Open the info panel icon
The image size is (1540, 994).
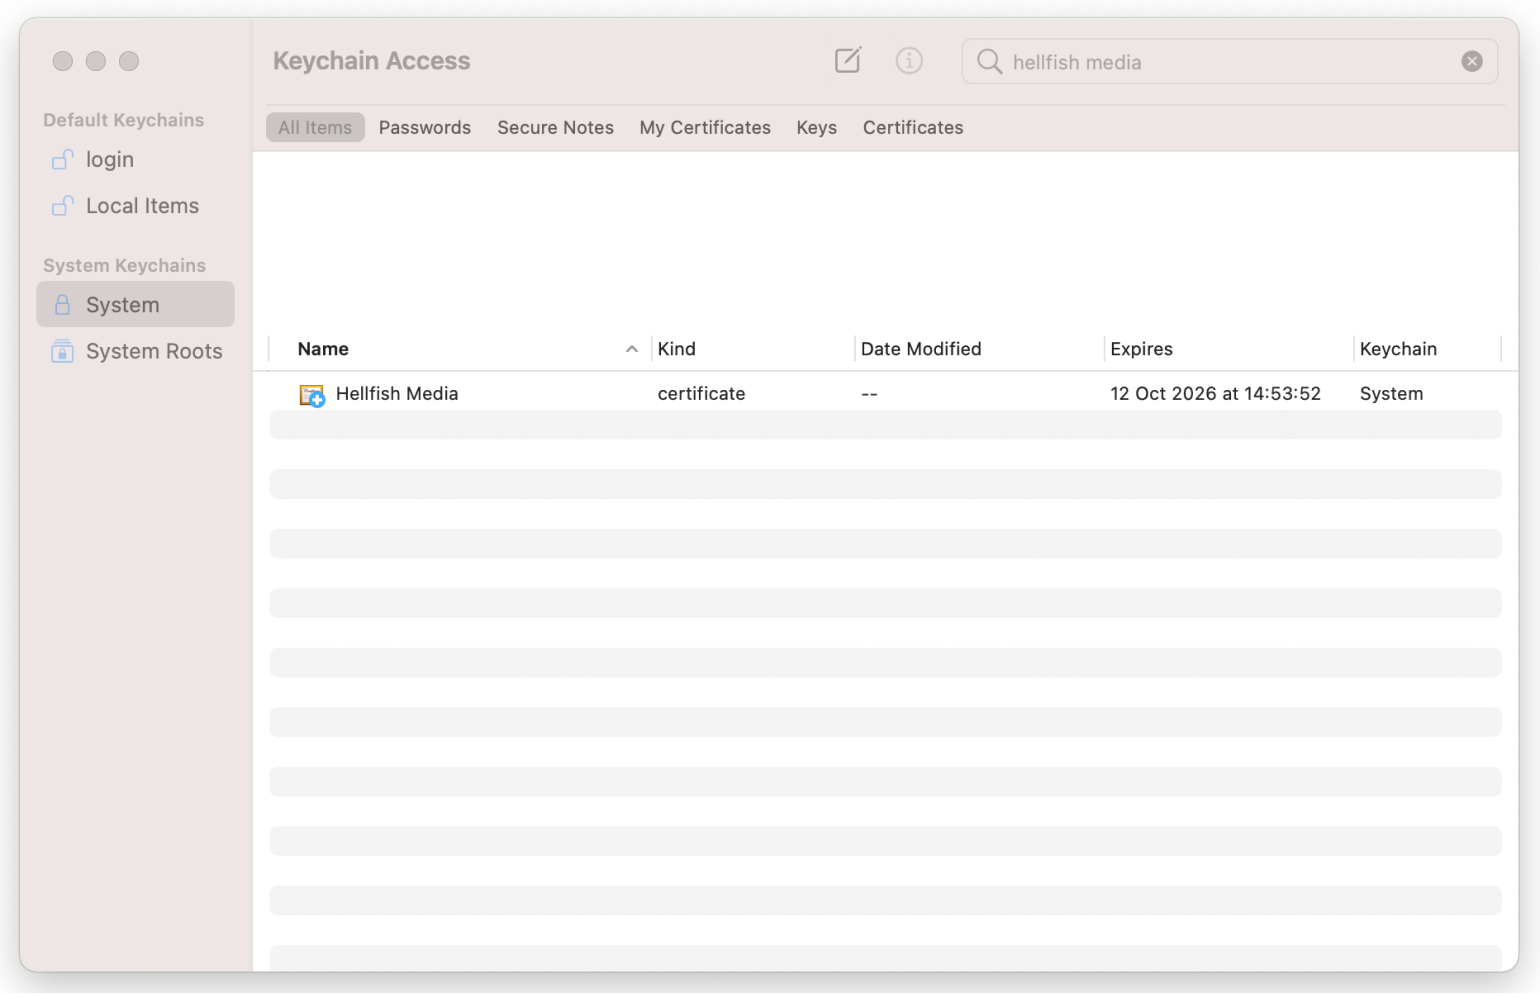tap(909, 60)
